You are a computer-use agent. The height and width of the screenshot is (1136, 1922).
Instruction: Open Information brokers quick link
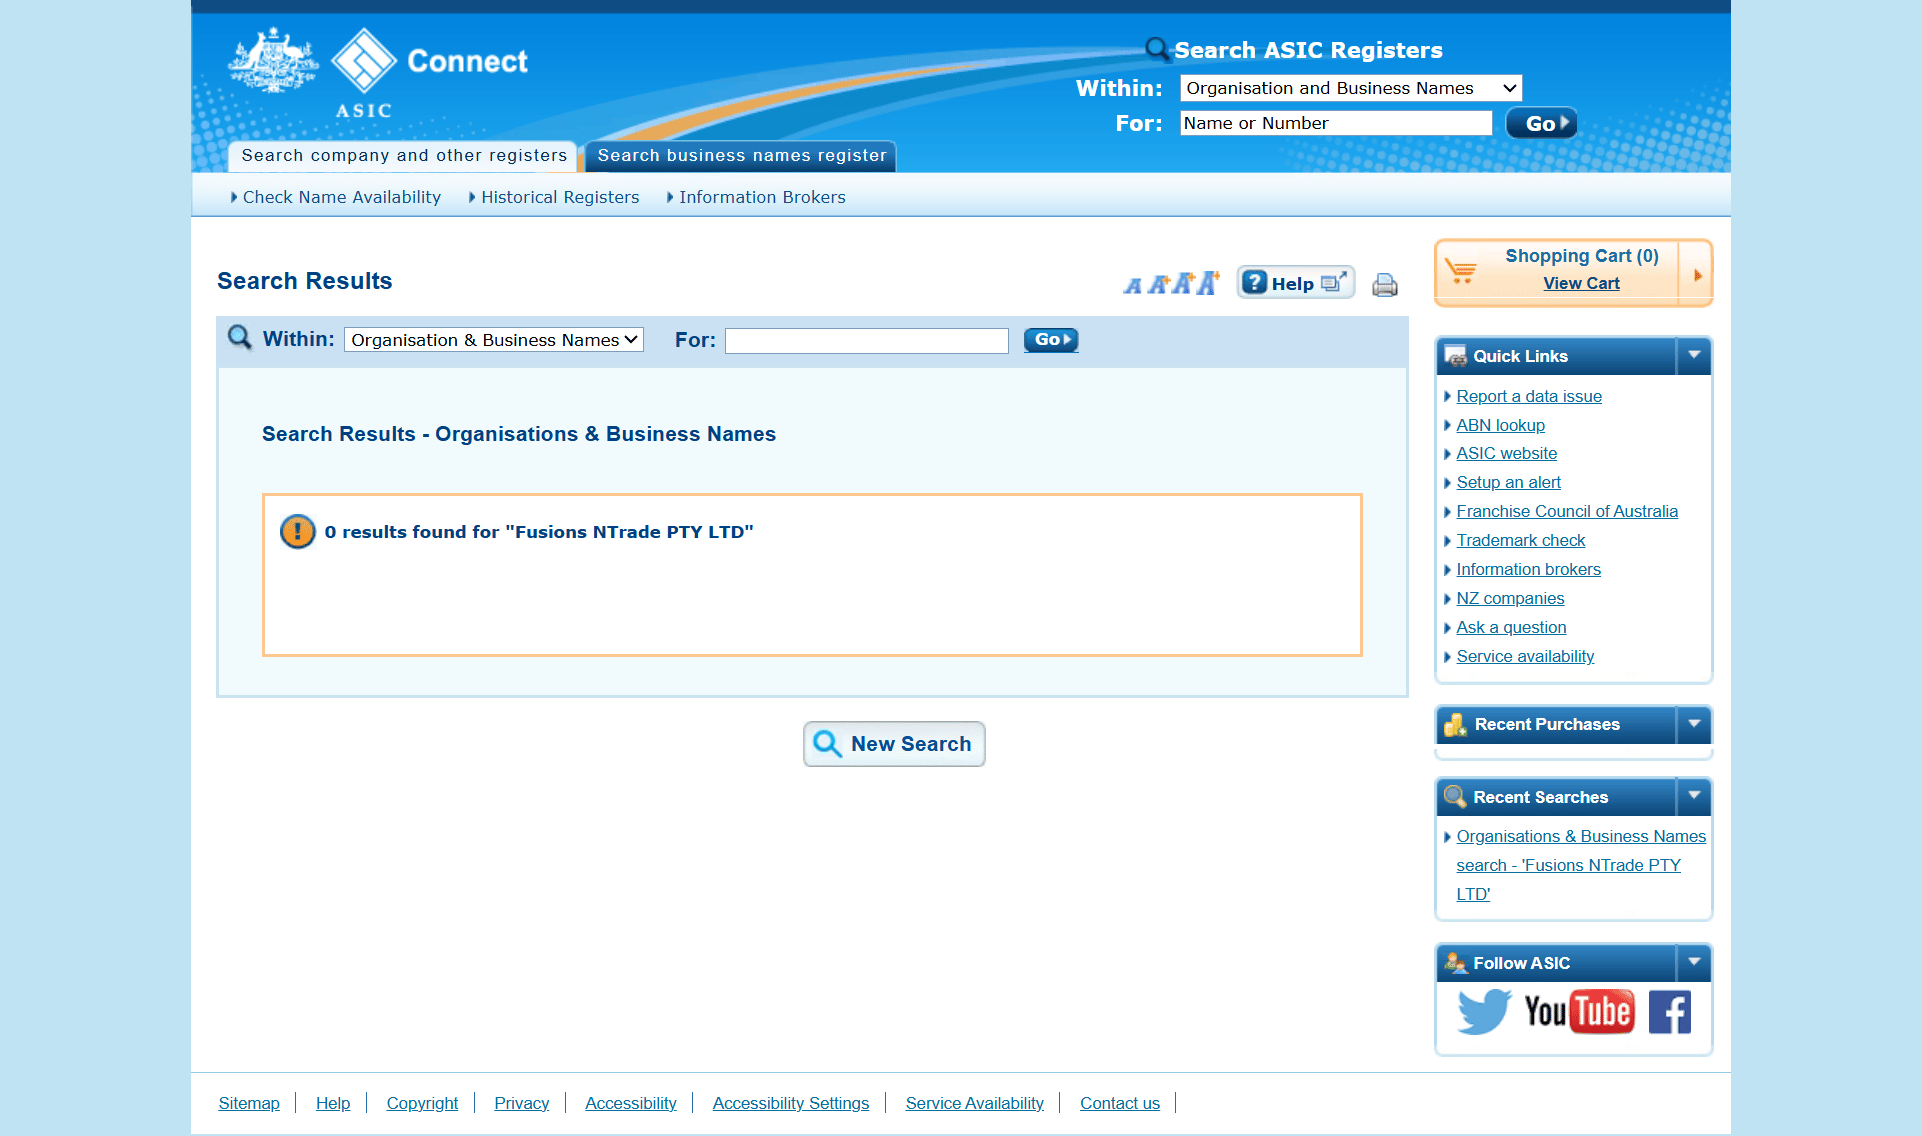(1528, 569)
